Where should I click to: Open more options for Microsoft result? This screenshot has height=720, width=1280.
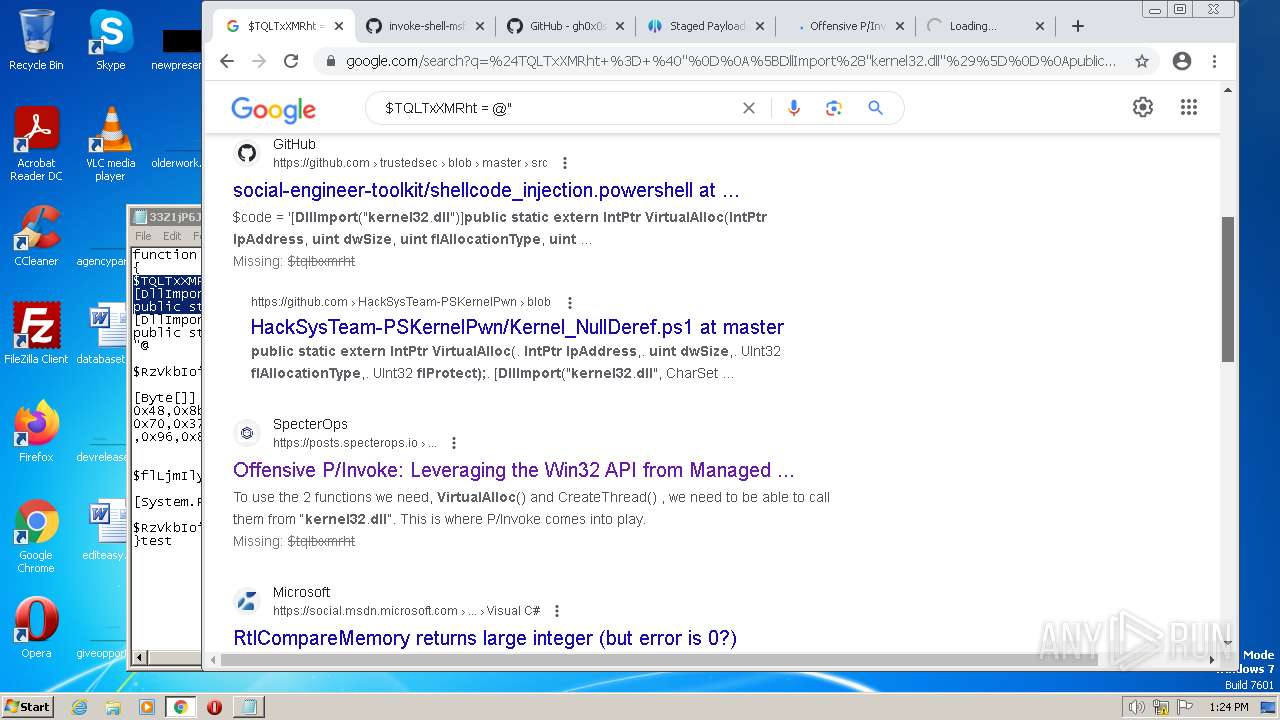[557, 611]
